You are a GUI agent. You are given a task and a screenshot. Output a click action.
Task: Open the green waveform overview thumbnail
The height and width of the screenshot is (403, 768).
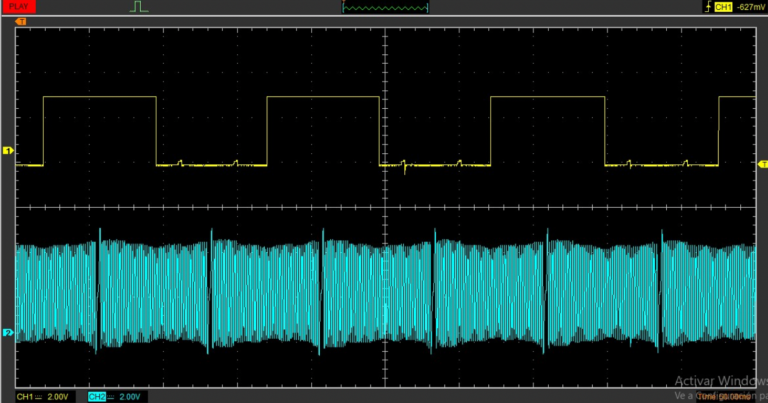(x=385, y=7)
